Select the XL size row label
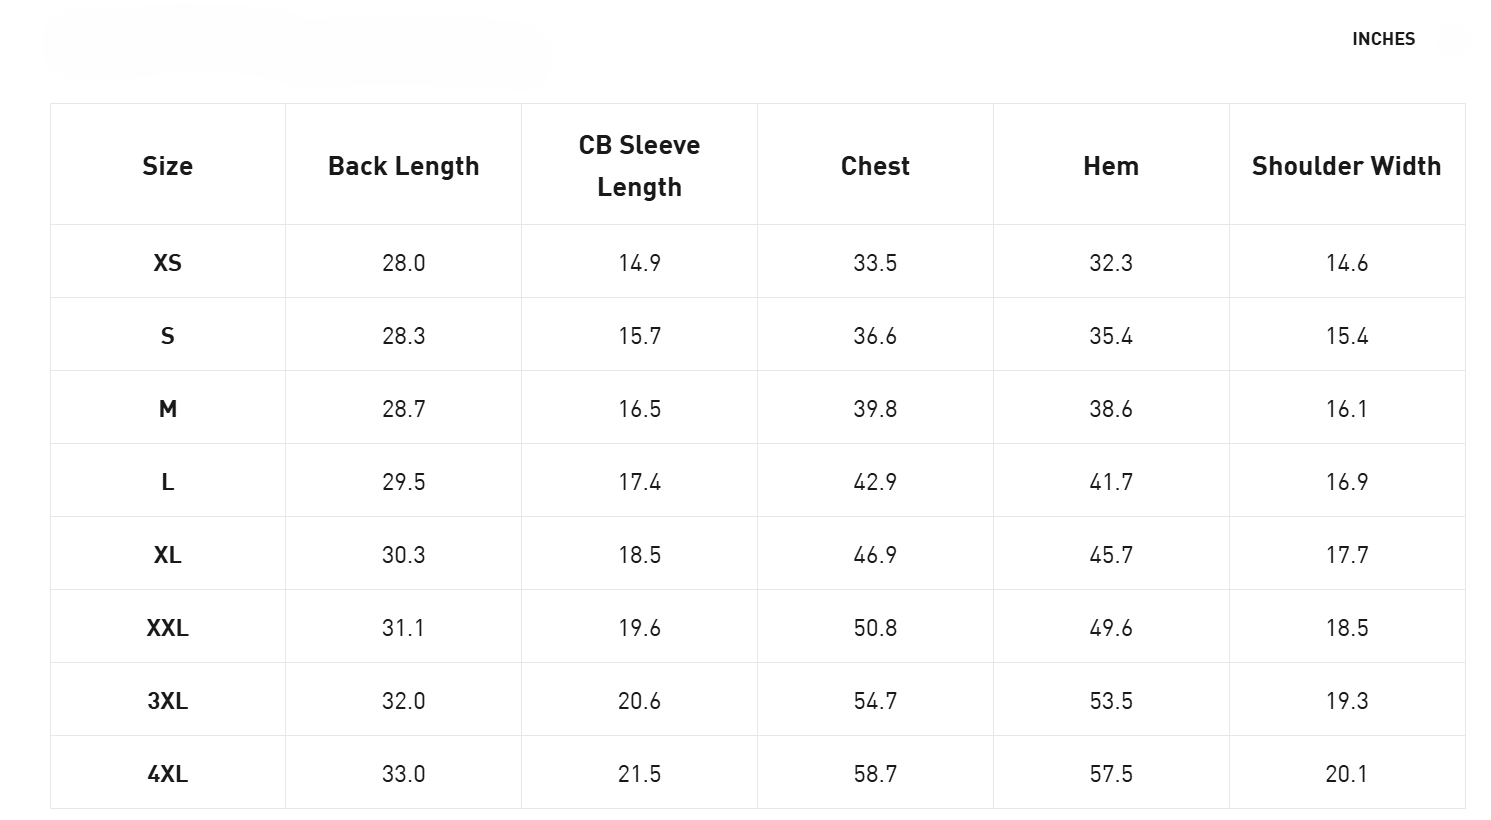The height and width of the screenshot is (820, 1491). [x=168, y=555]
